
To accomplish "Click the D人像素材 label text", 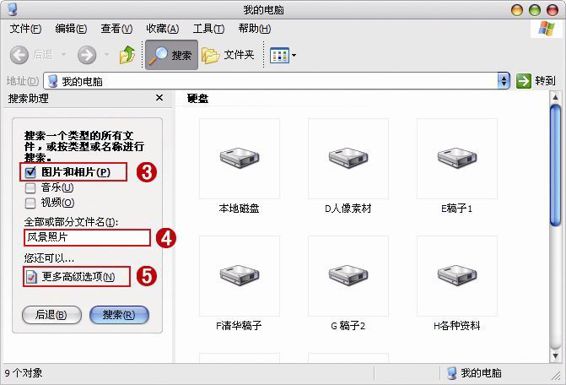I will 348,209.
